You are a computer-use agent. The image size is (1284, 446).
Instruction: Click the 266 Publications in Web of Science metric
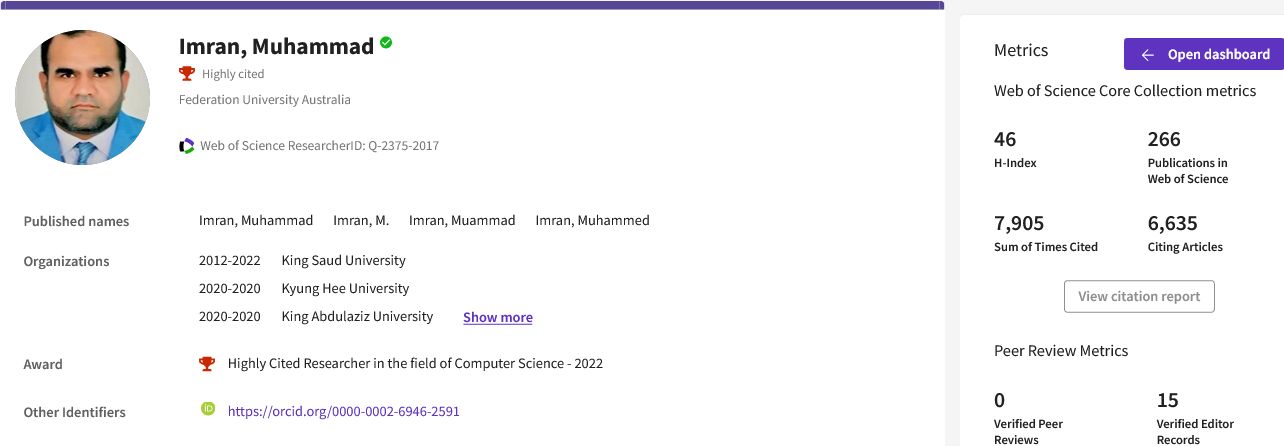click(x=1164, y=140)
